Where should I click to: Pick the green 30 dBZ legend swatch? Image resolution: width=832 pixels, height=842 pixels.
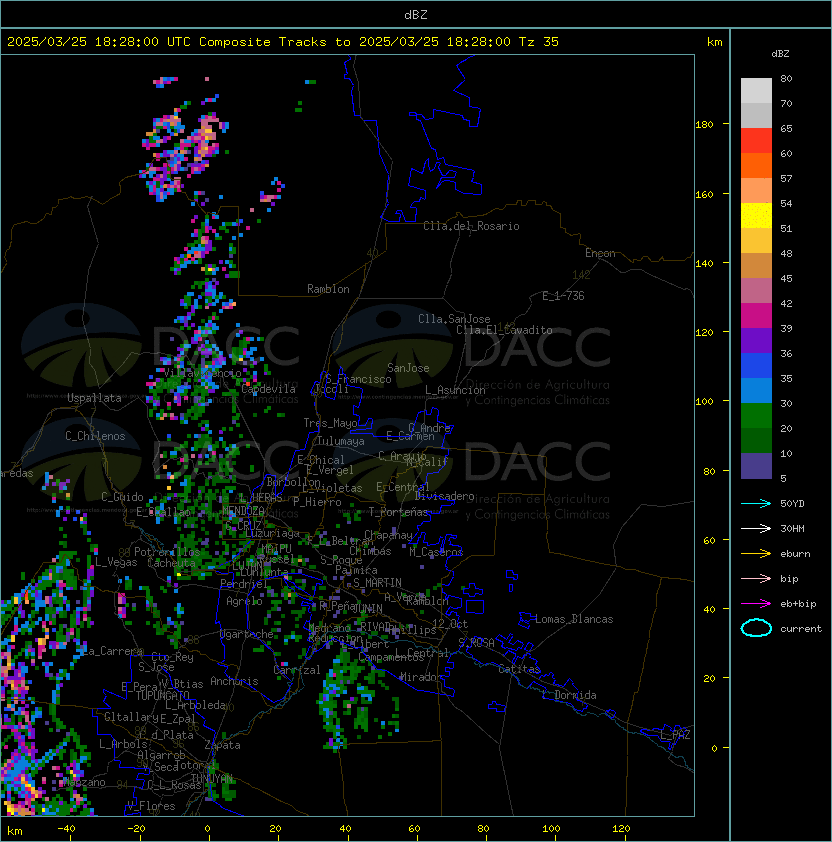[756, 415]
